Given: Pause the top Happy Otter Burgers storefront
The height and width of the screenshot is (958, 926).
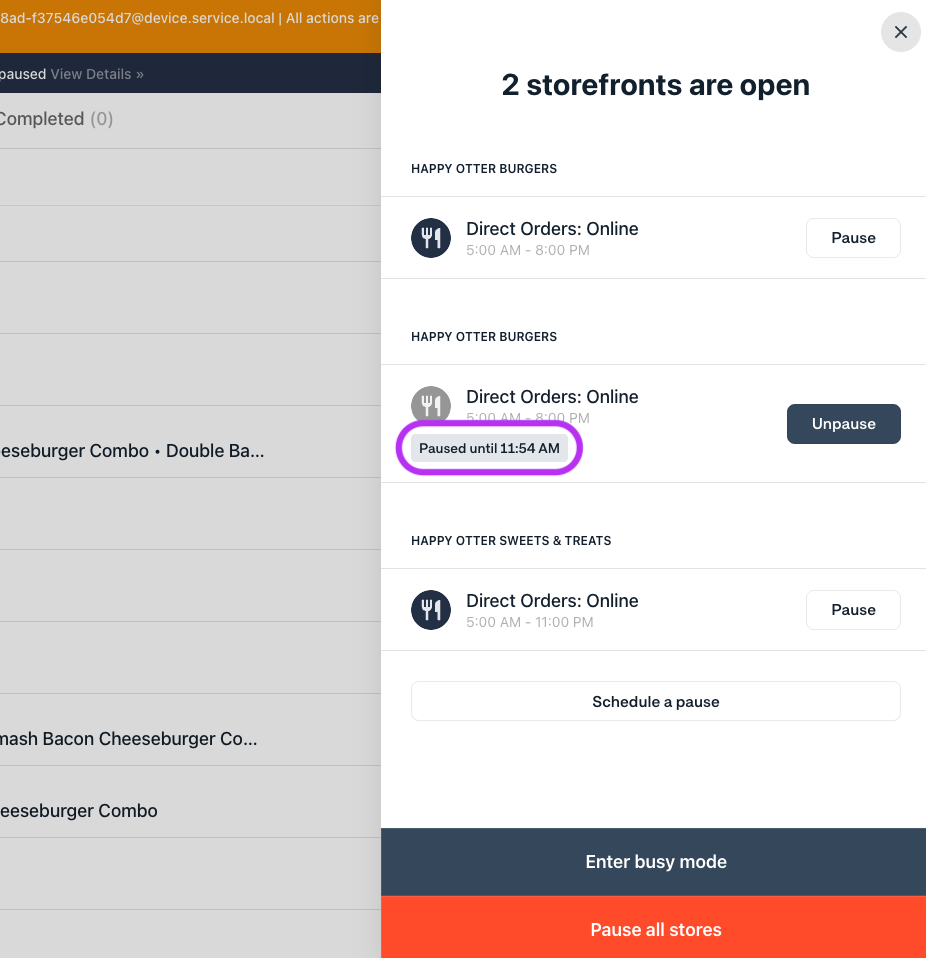Looking at the screenshot, I should point(853,238).
